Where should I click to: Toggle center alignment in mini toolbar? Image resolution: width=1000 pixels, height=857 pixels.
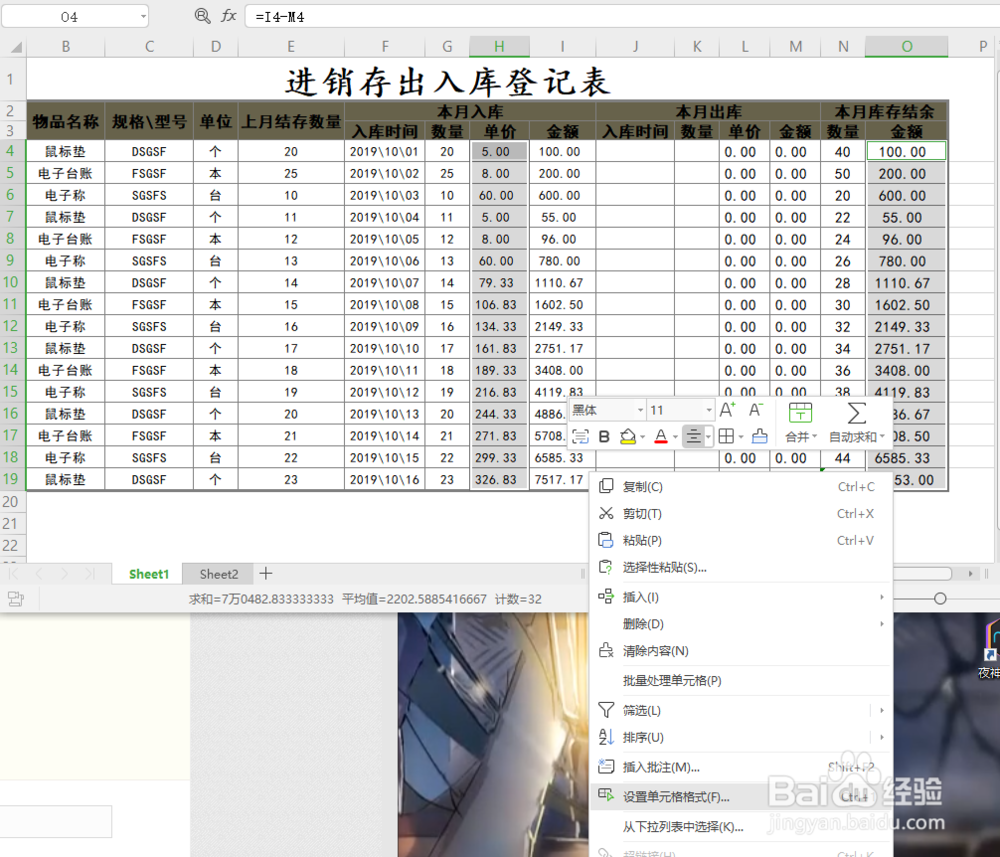[693, 436]
